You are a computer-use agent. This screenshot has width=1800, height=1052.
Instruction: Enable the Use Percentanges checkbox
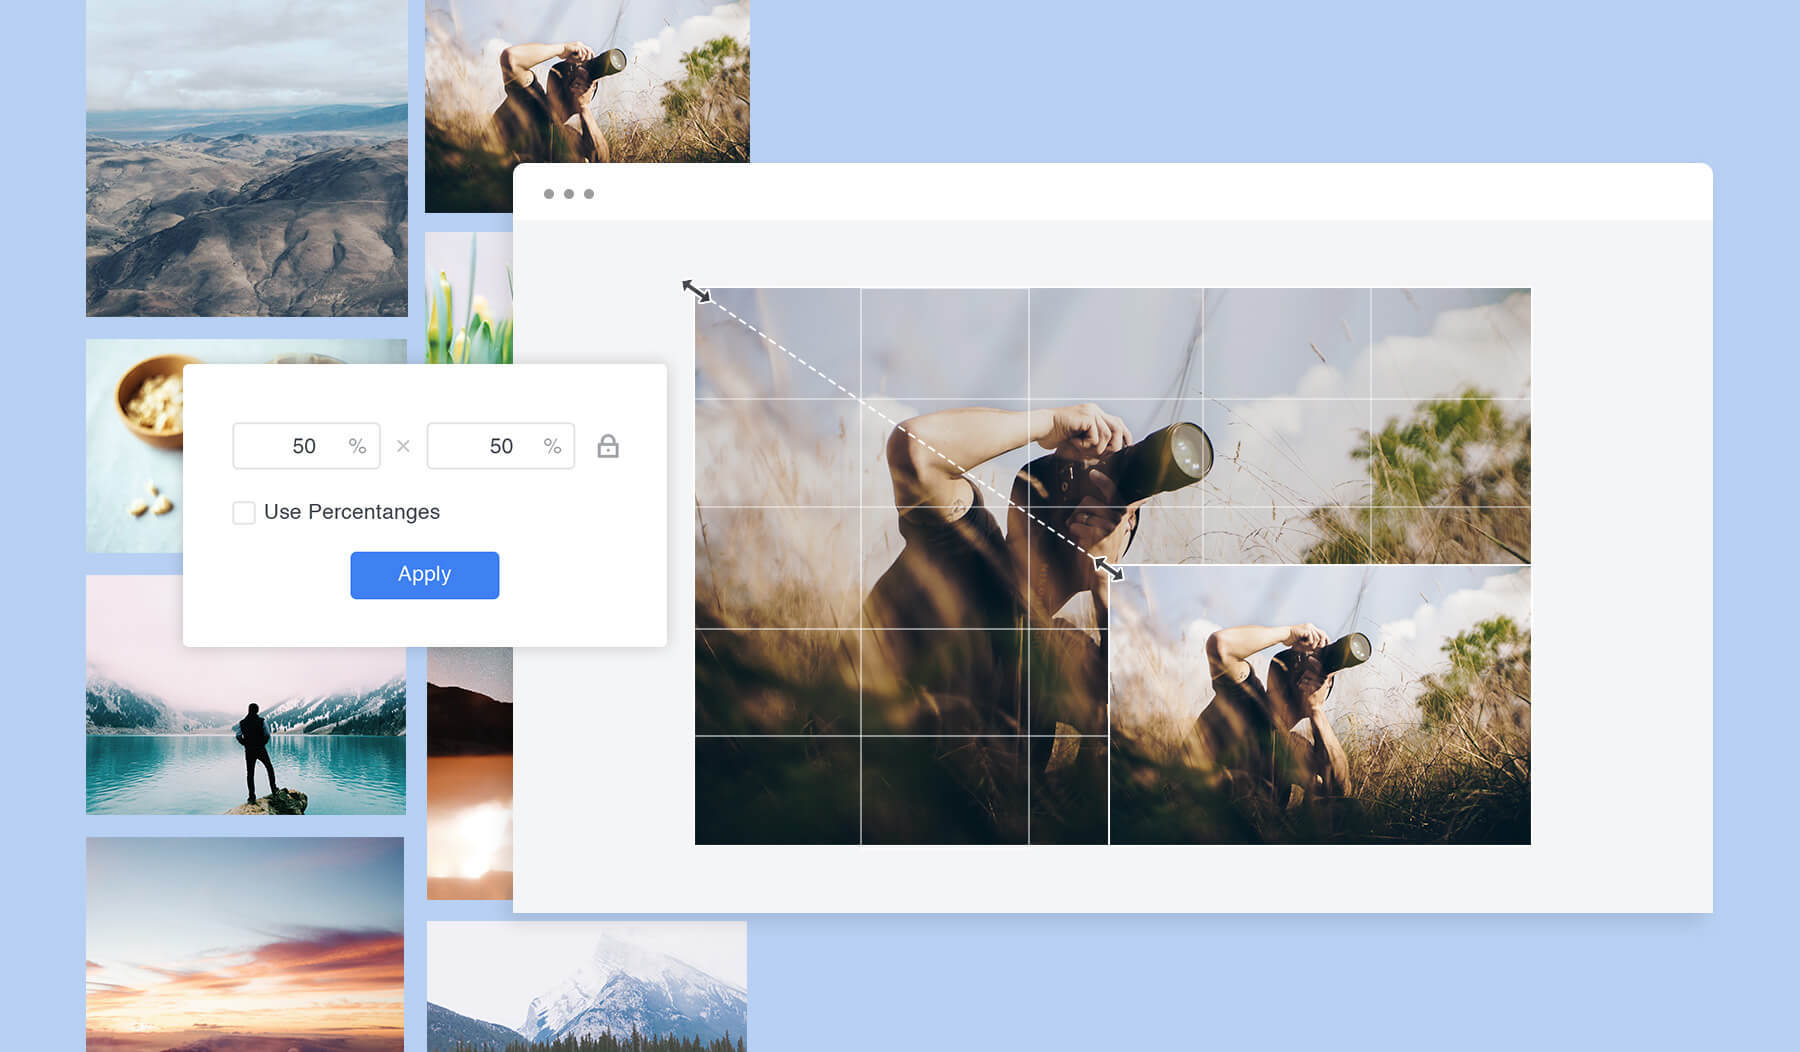coord(243,511)
